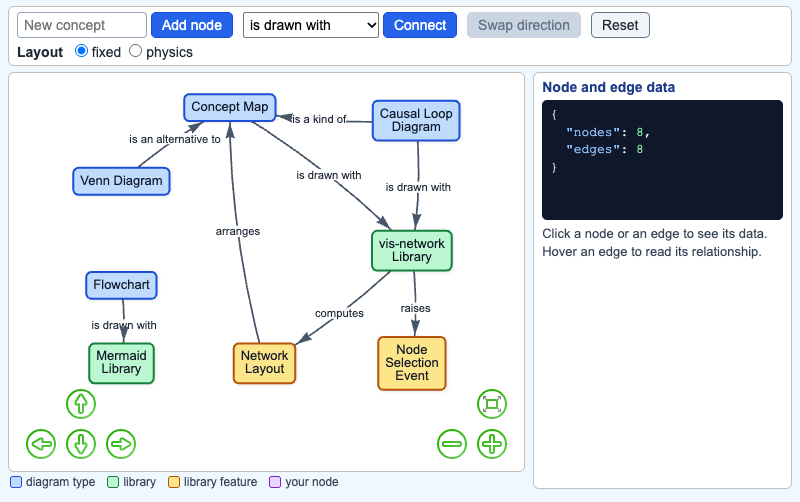Click the "edges": 8 line in JSON panel
The width and height of the screenshot is (800, 502).
[x=605, y=149]
